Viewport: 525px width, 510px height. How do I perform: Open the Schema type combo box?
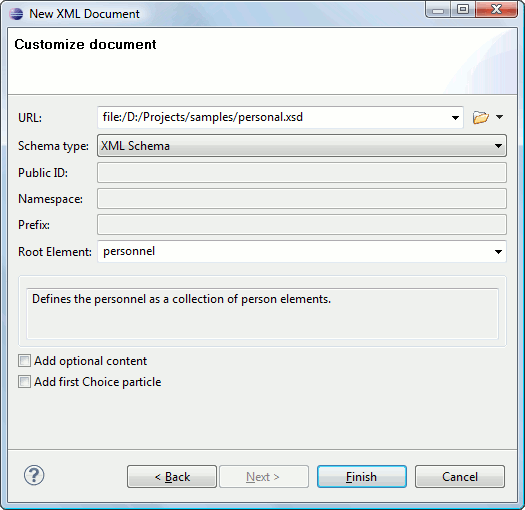(x=302, y=146)
